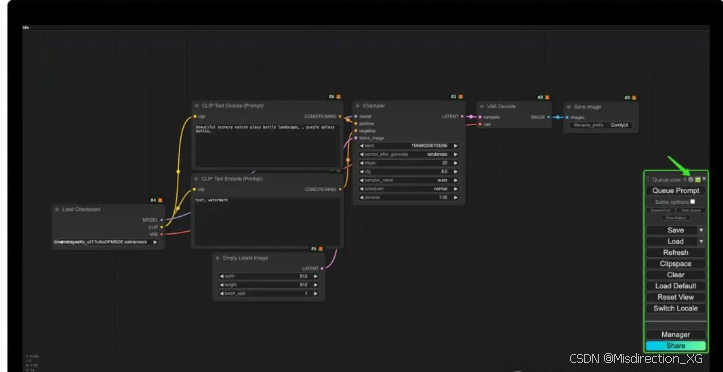Increase seed with its right arrow
Viewport: 723px width, 372px height.
point(456,146)
